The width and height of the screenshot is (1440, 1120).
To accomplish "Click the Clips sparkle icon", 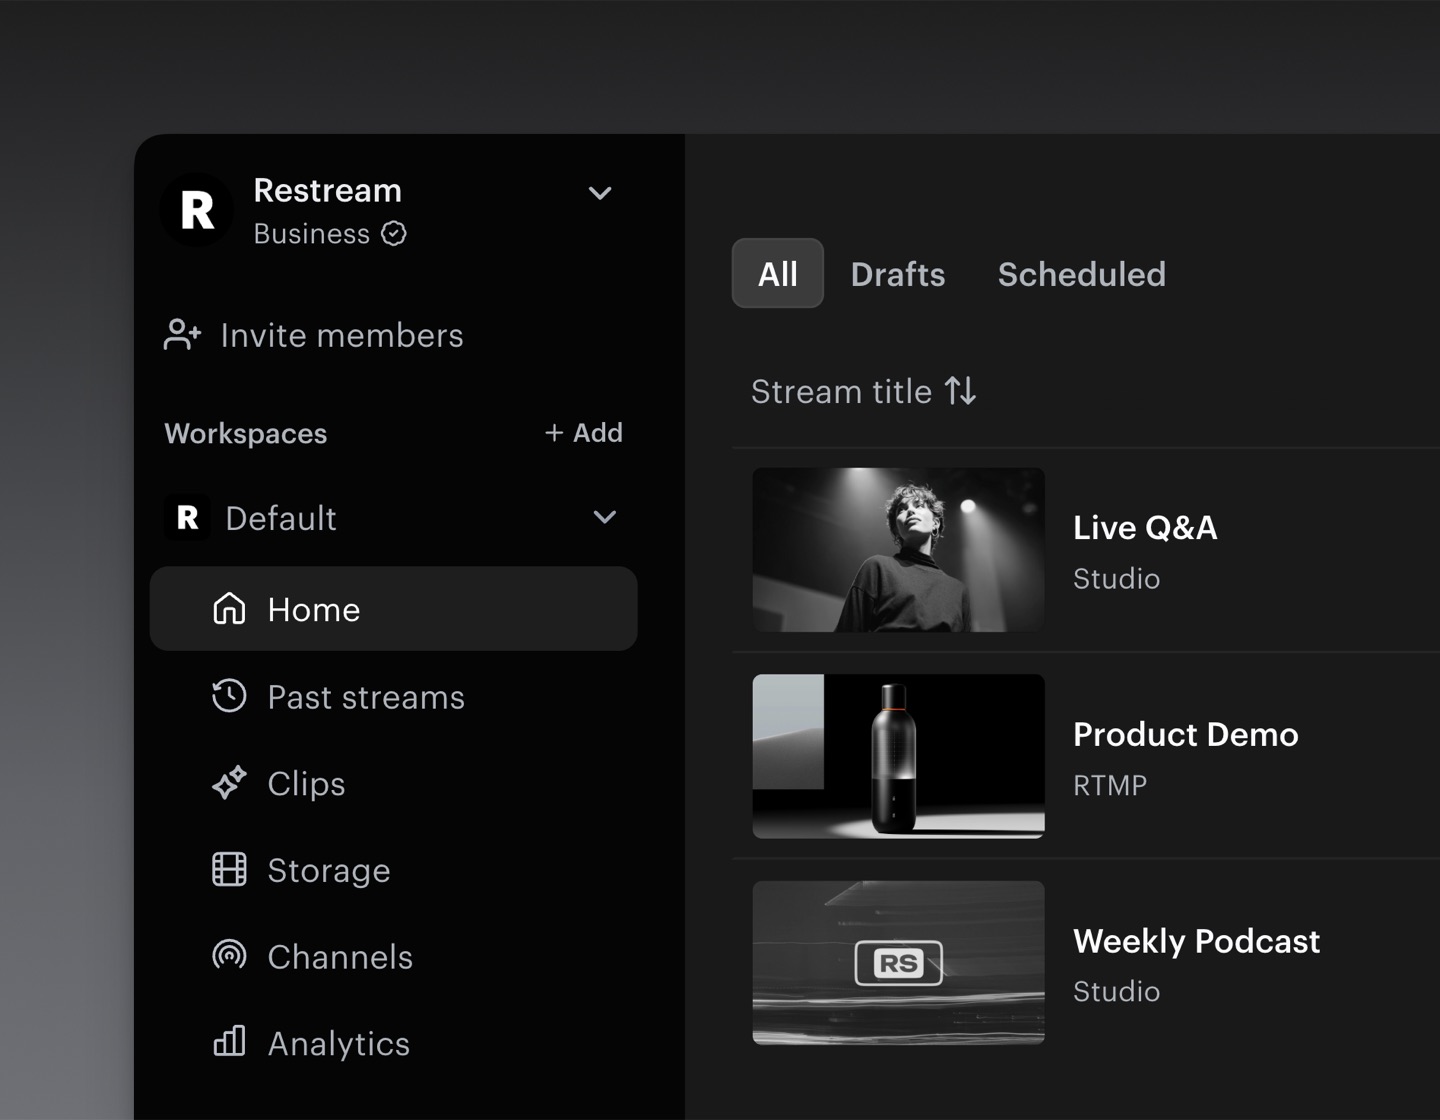I will (229, 783).
